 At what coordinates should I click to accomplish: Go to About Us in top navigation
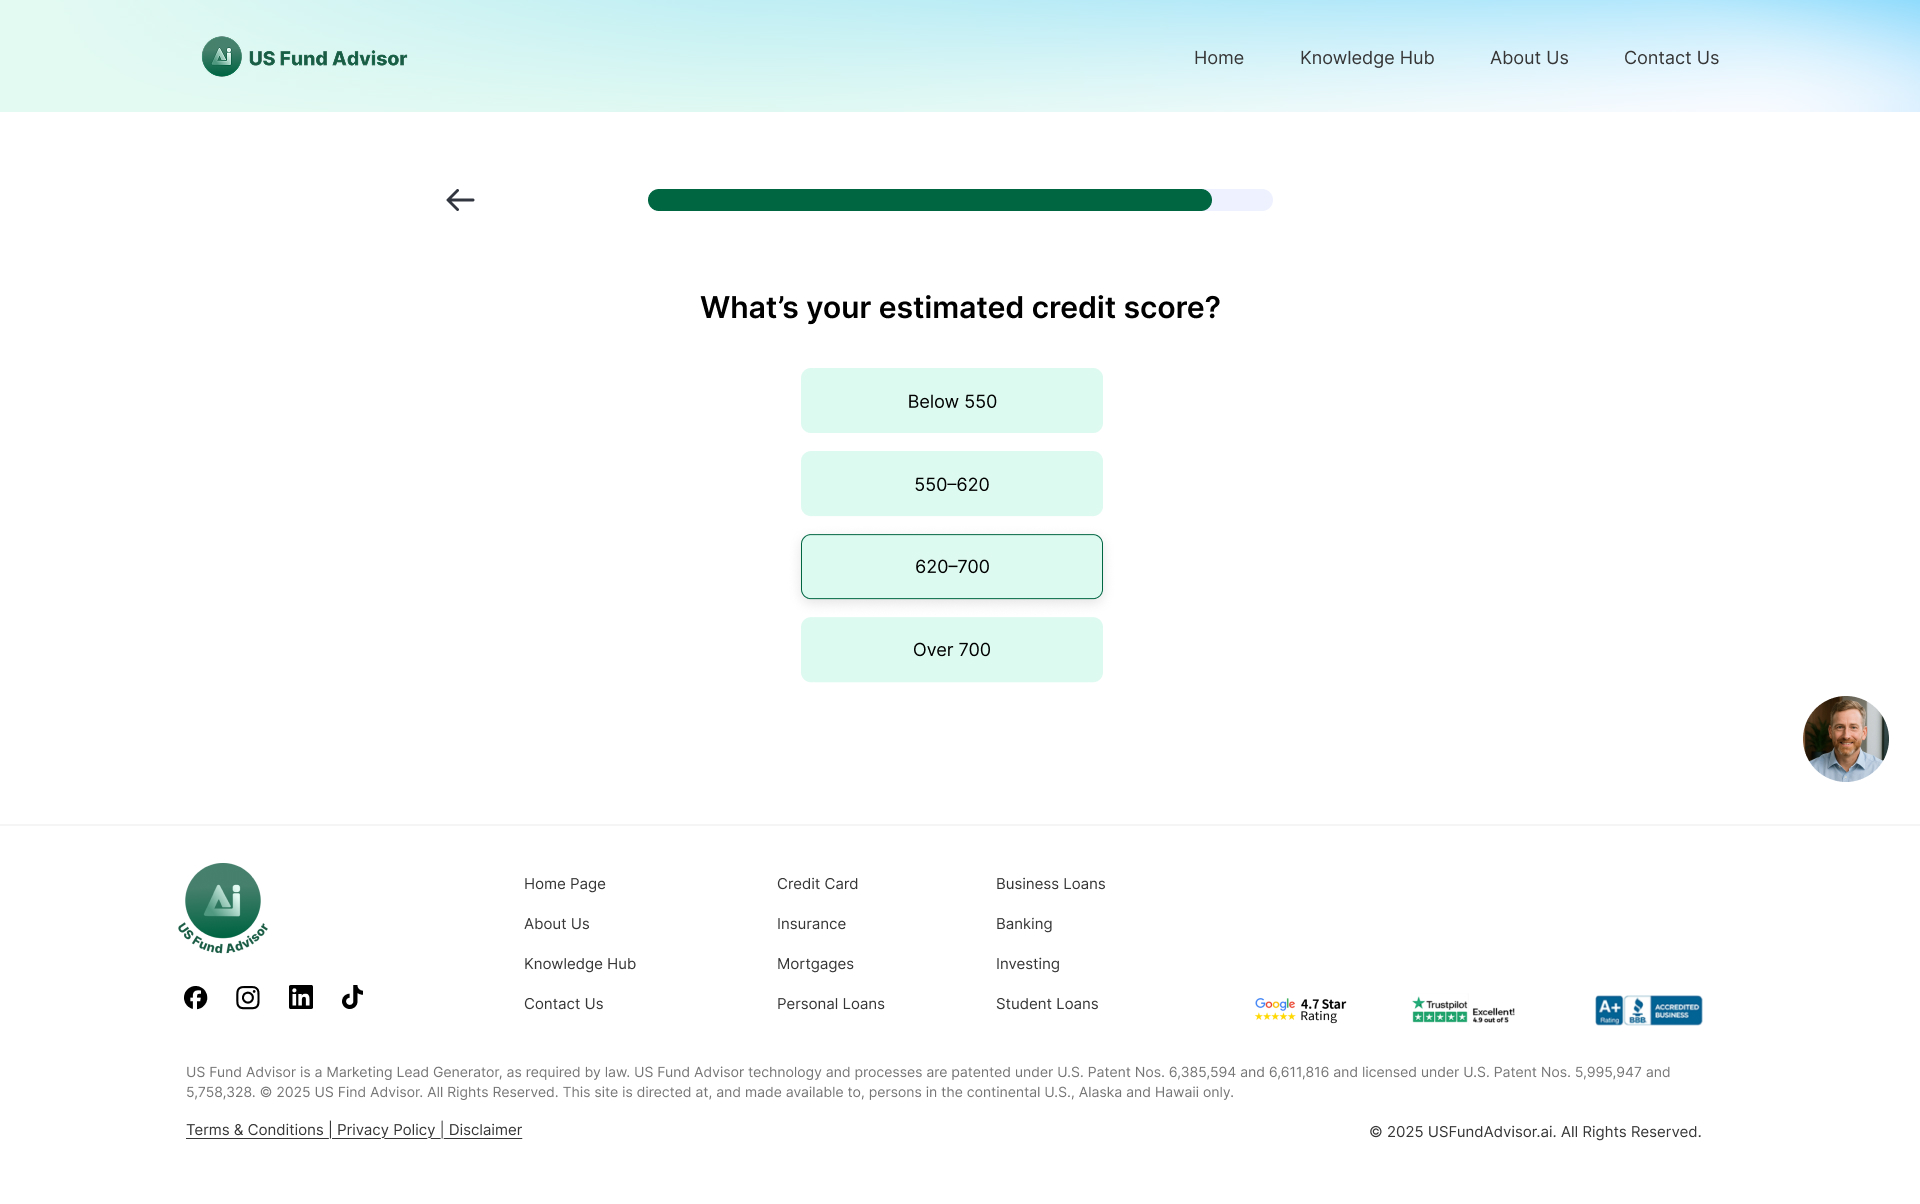(1529, 58)
